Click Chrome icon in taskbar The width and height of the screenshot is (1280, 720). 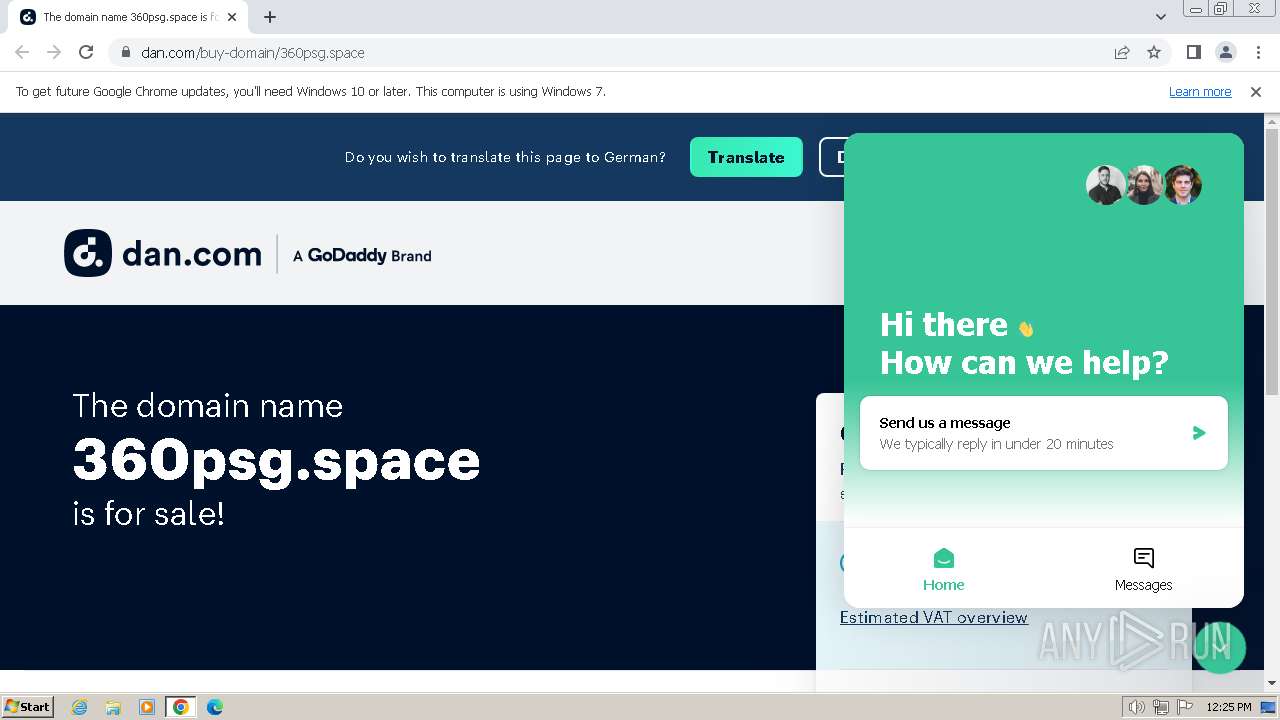click(x=181, y=707)
